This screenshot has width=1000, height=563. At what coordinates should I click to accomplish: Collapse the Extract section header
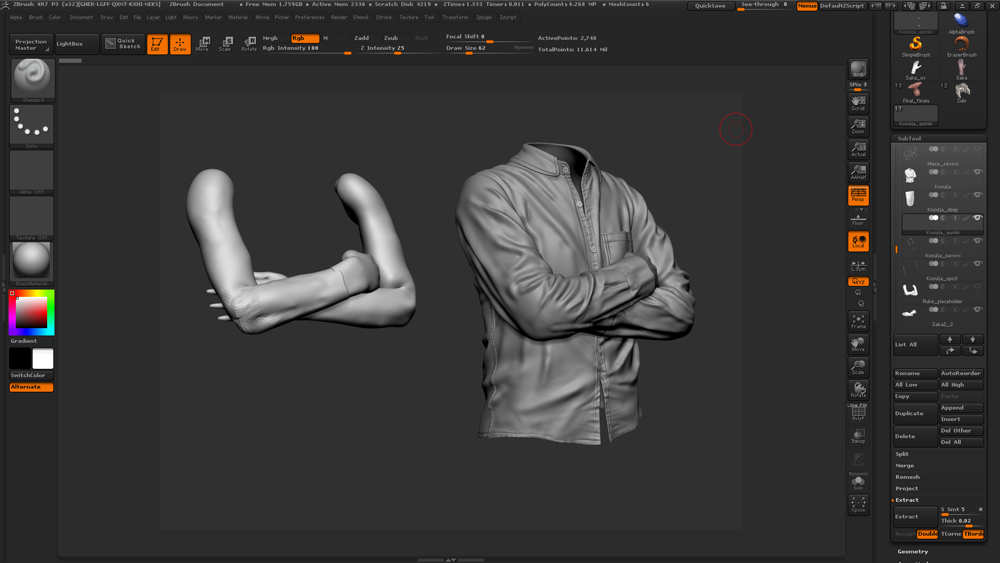pyautogui.click(x=907, y=499)
